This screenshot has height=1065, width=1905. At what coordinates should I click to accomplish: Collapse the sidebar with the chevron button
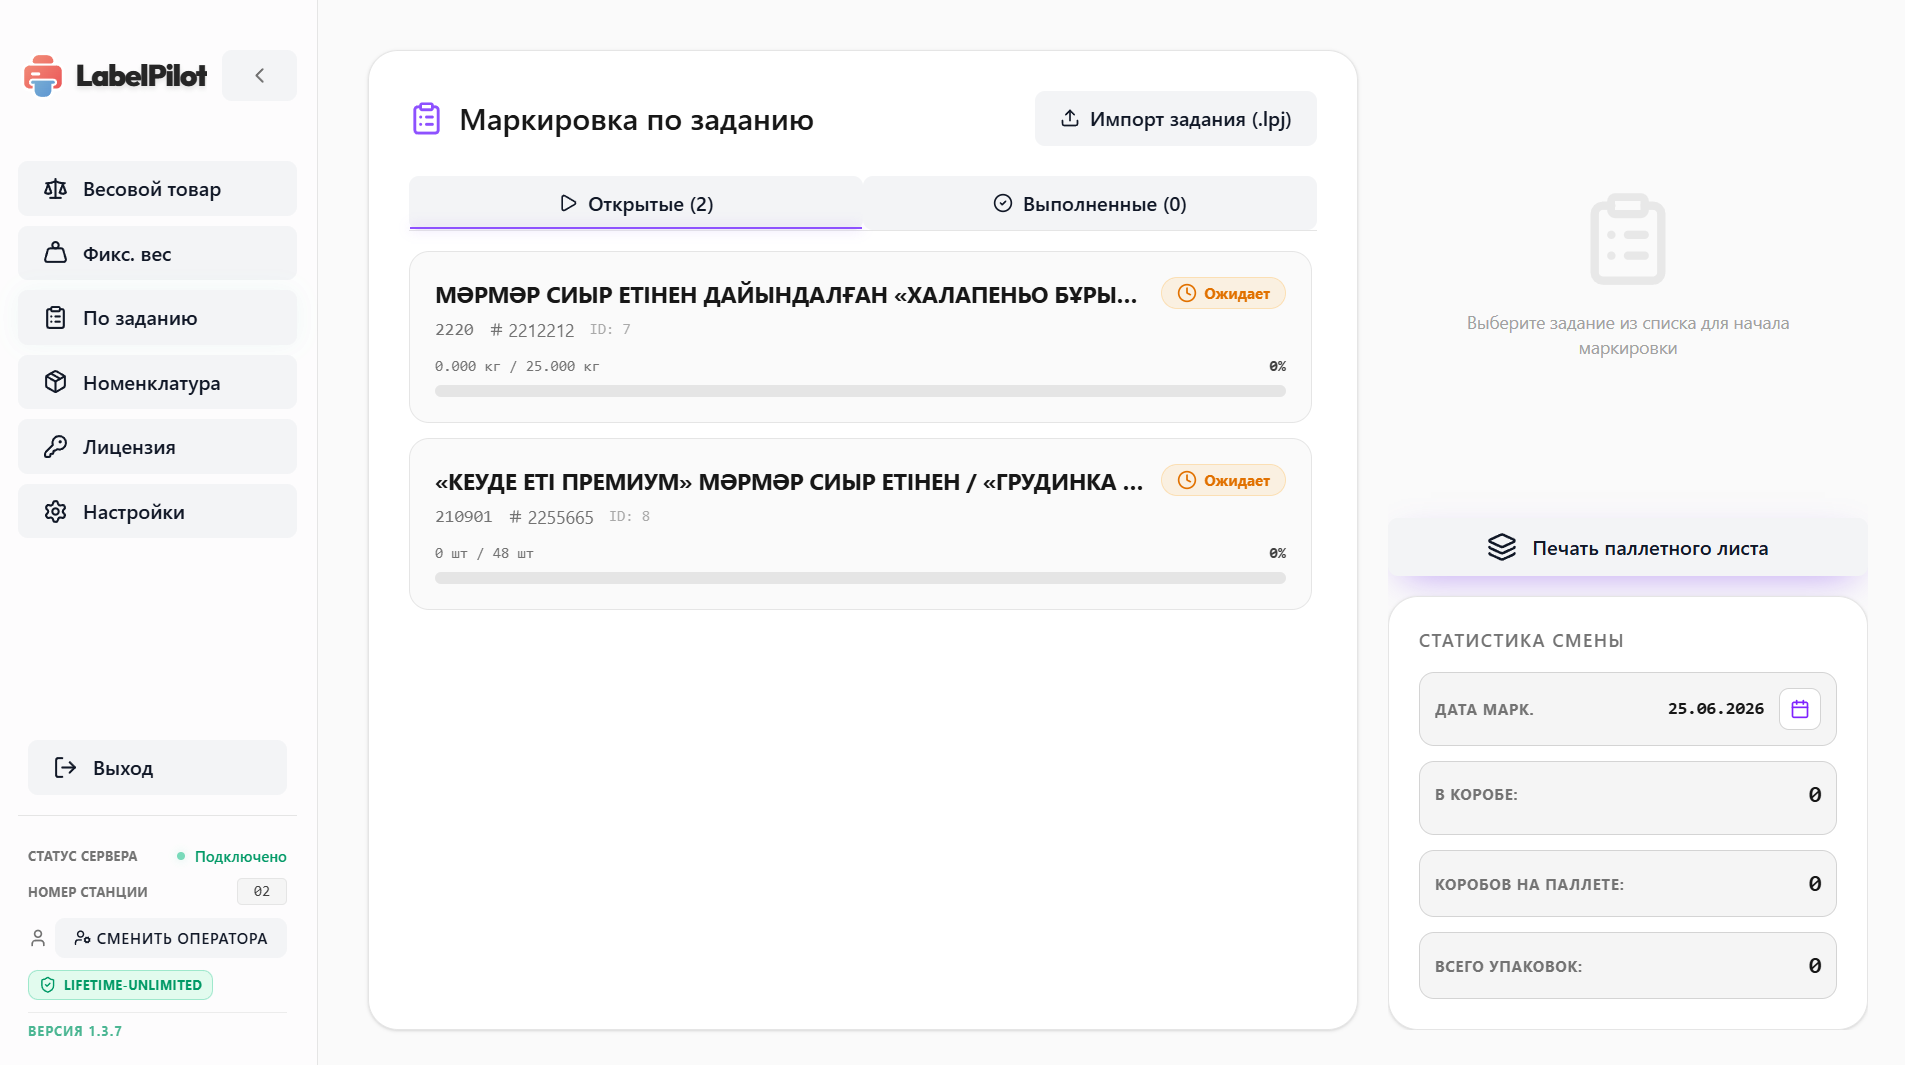point(259,75)
